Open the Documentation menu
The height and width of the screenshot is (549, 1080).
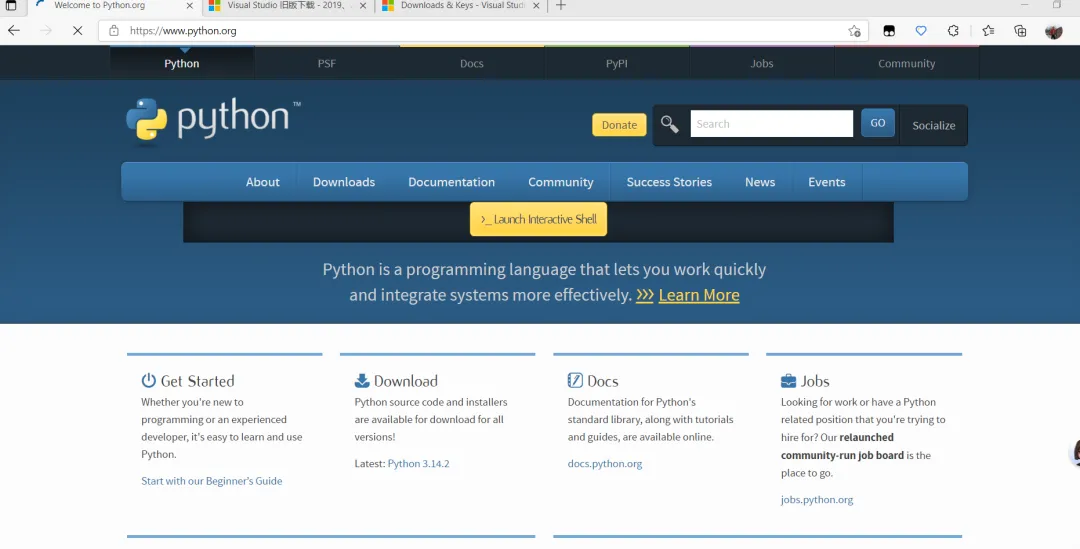[x=451, y=182]
